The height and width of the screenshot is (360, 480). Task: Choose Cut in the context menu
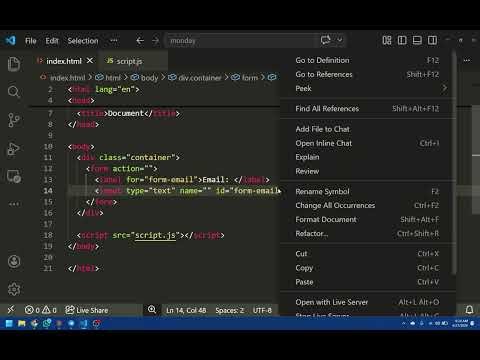point(367,254)
